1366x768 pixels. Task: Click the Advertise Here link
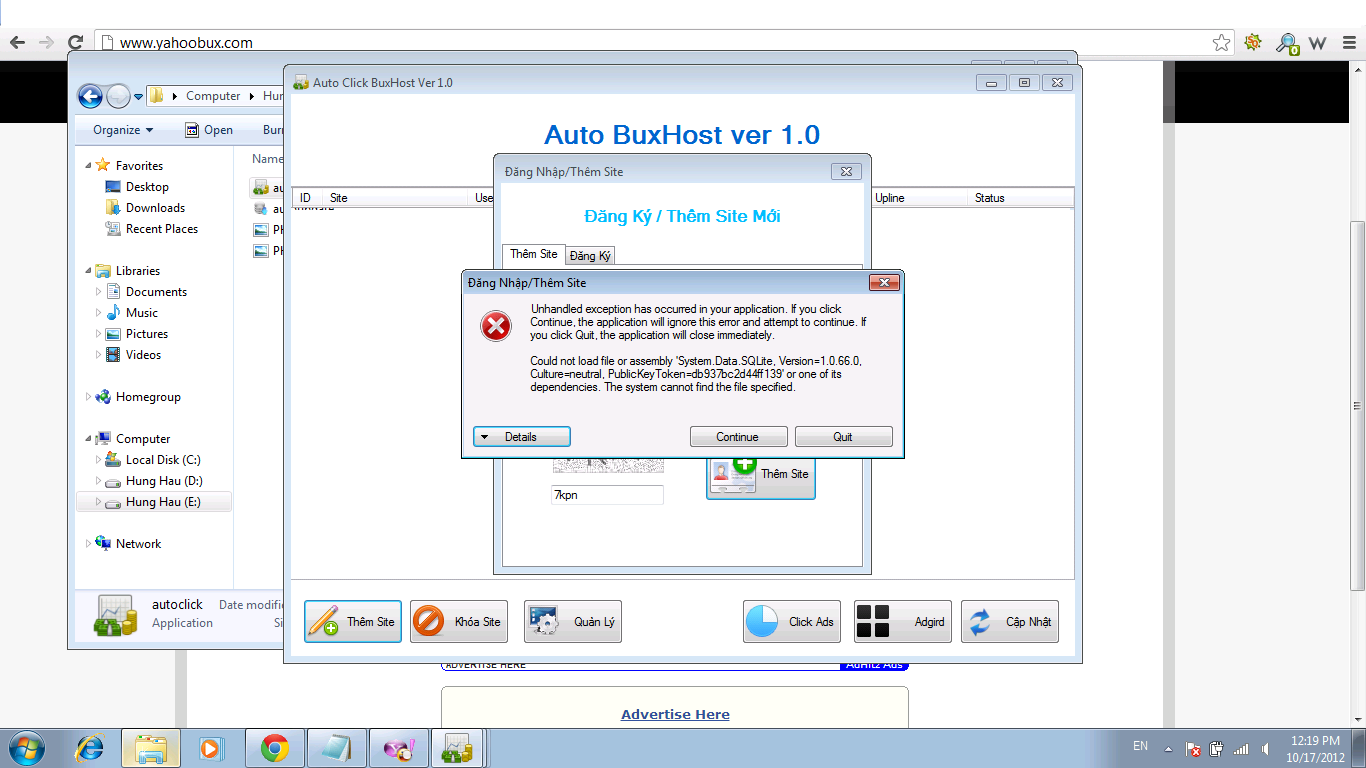point(675,714)
